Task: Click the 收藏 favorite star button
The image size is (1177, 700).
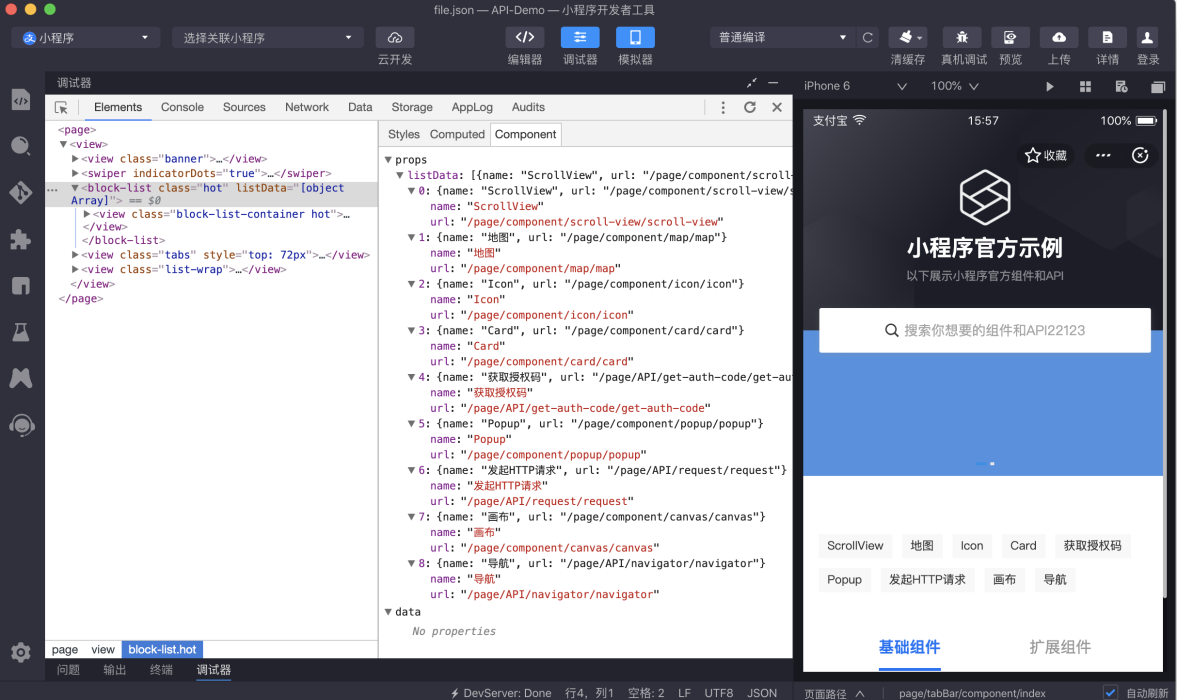Action: pyautogui.click(x=1046, y=155)
